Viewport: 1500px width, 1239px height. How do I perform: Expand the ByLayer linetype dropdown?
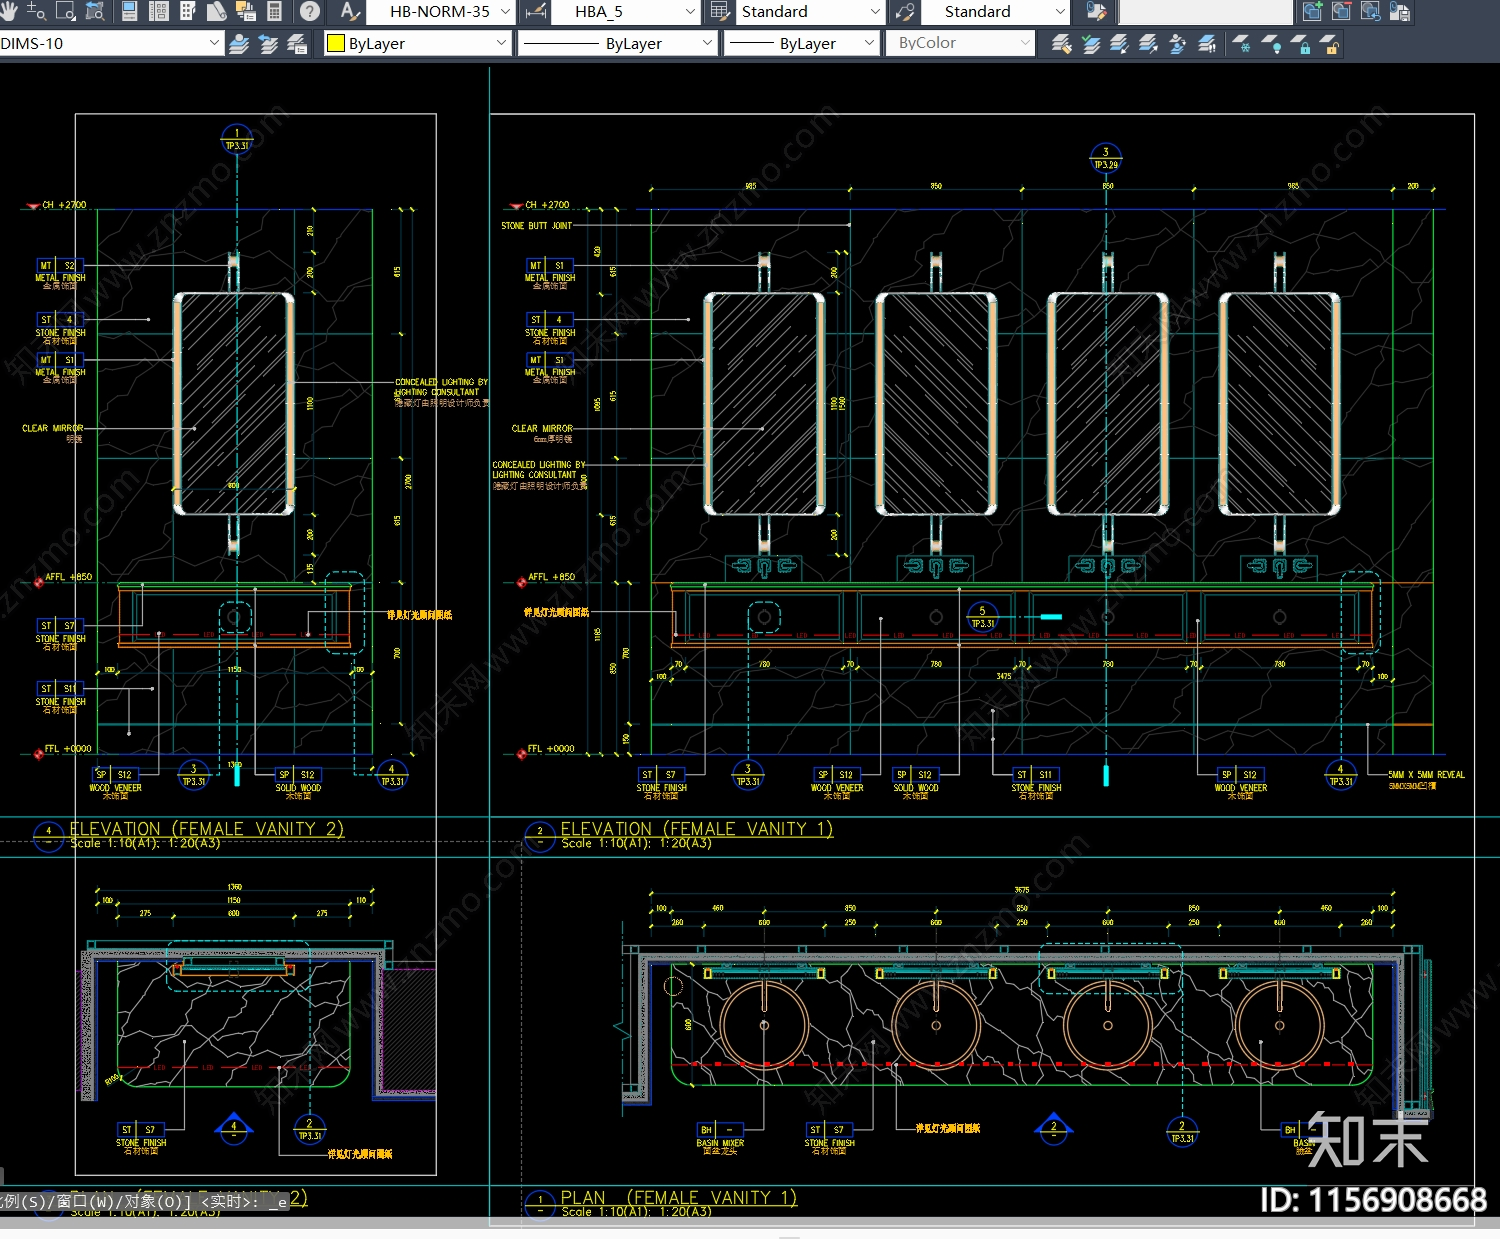coord(707,43)
